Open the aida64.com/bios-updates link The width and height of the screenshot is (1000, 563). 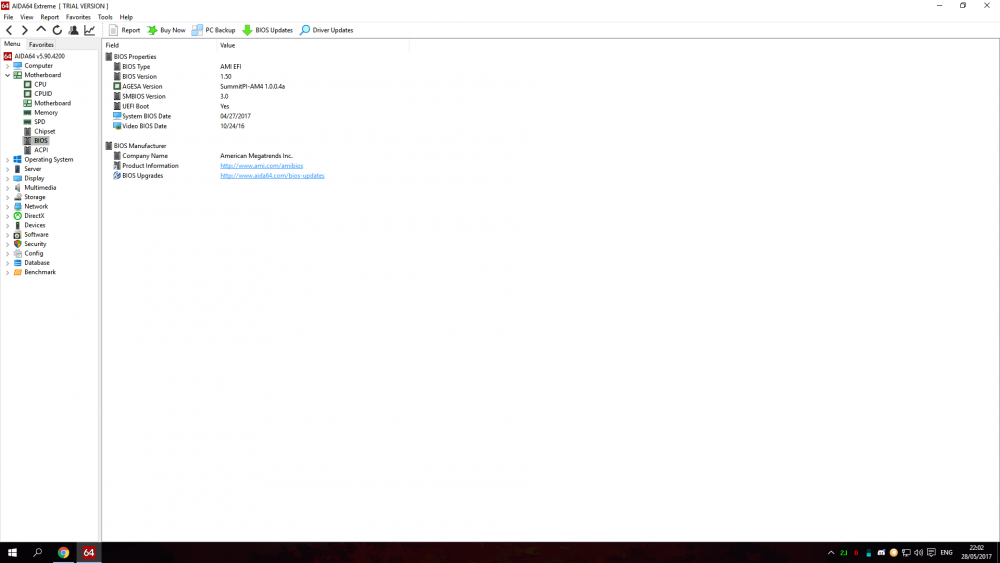(272, 175)
